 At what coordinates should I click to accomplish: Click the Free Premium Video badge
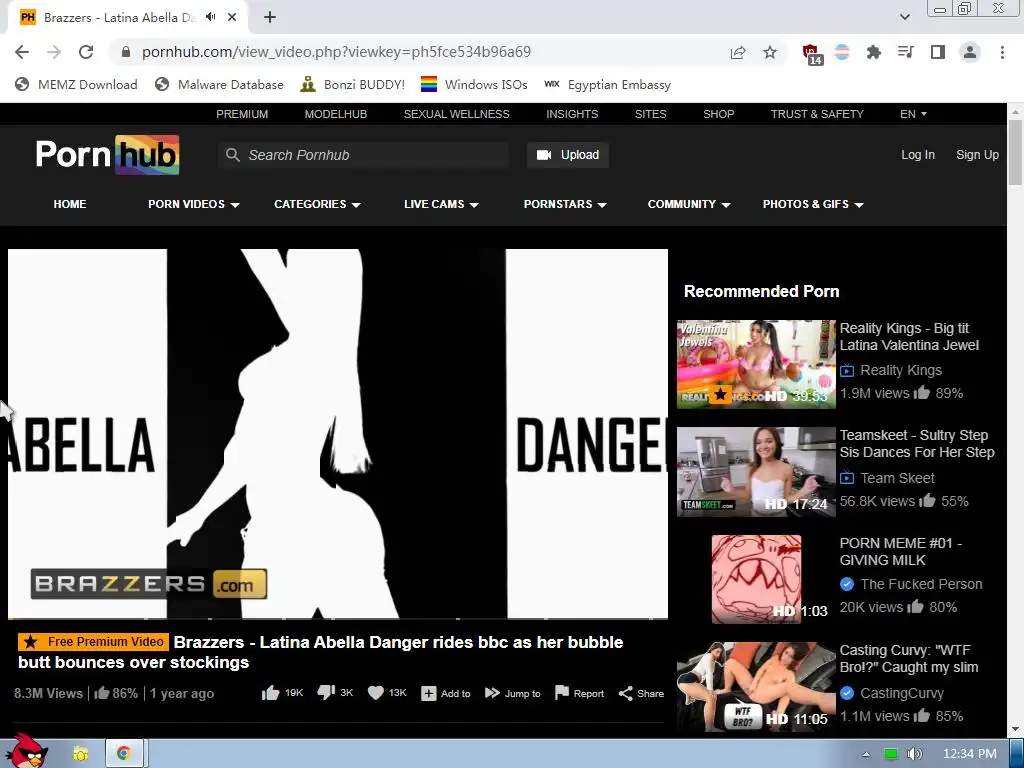coord(93,641)
